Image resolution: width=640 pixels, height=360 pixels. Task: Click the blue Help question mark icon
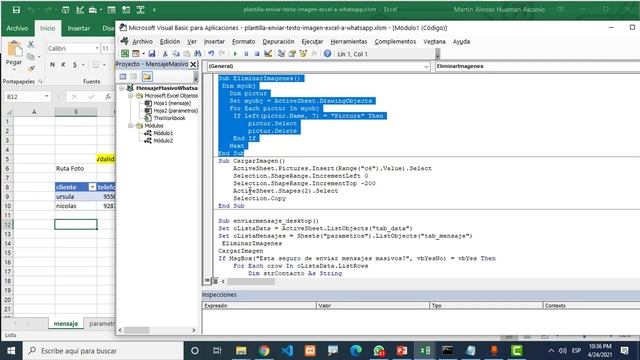327,53
